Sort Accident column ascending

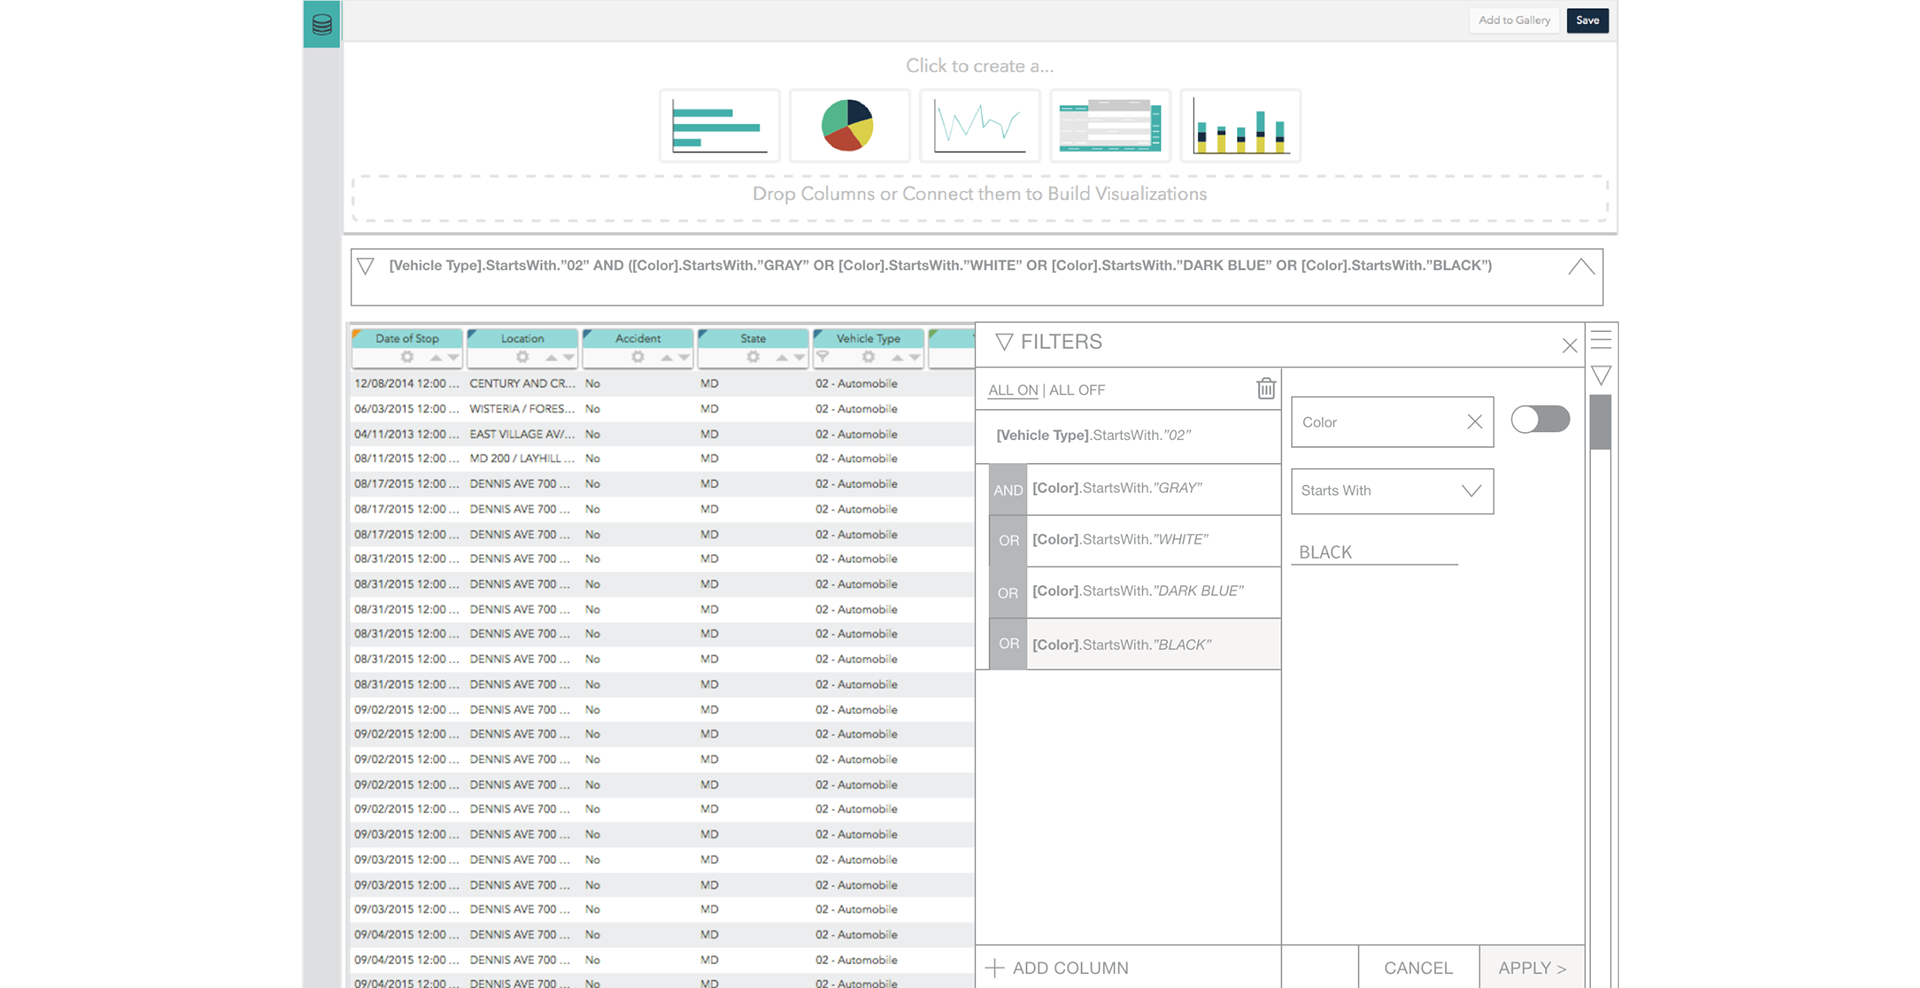click(x=666, y=357)
